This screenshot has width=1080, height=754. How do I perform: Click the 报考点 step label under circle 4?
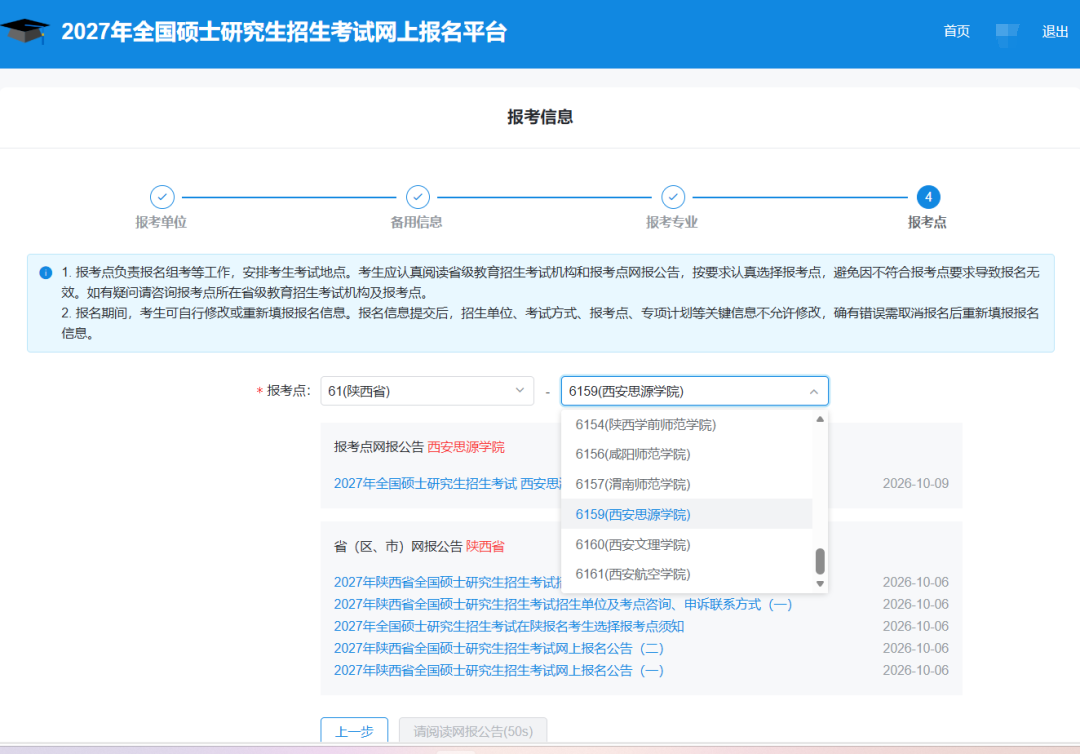927,222
